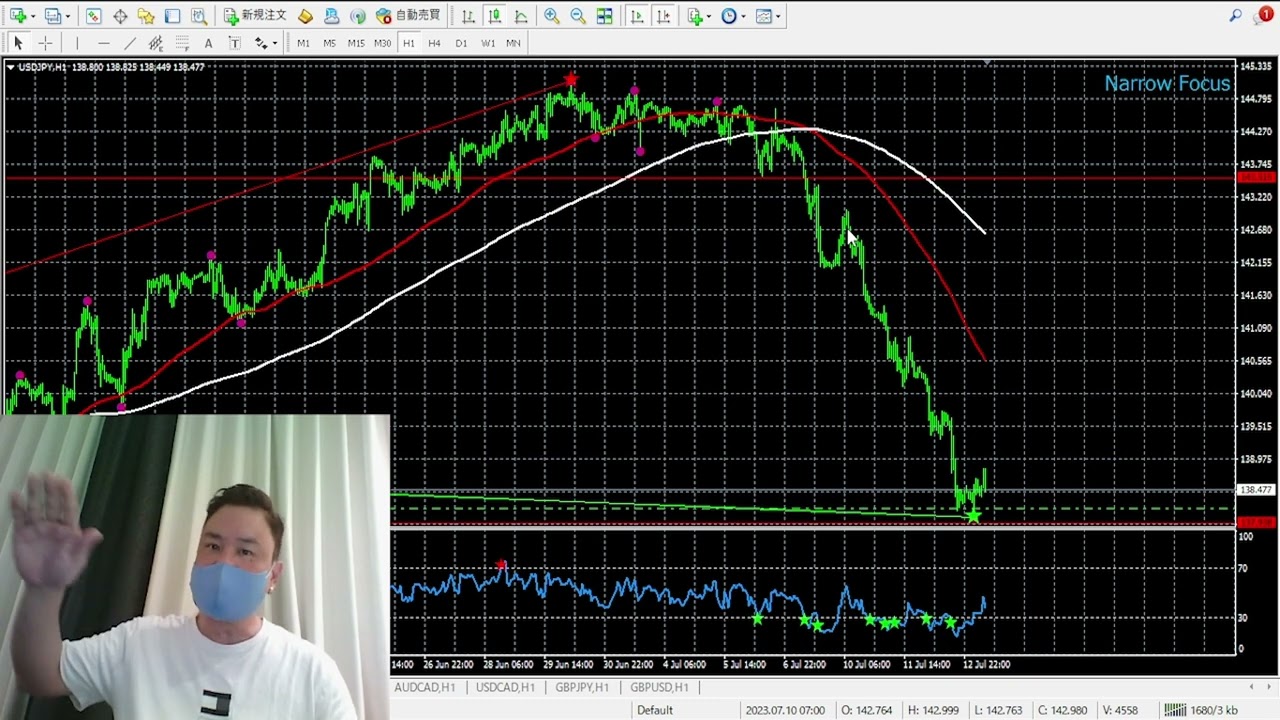
Task: Open the AUDCAD,H1 chart tab
Action: pyautogui.click(x=424, y=687)
